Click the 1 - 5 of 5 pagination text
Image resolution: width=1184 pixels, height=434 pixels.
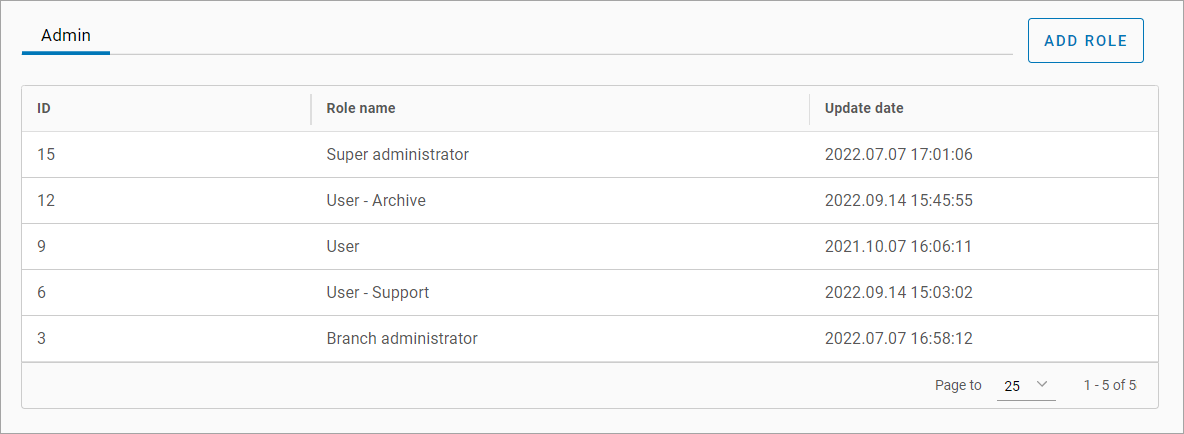(x=1110, y=385)
